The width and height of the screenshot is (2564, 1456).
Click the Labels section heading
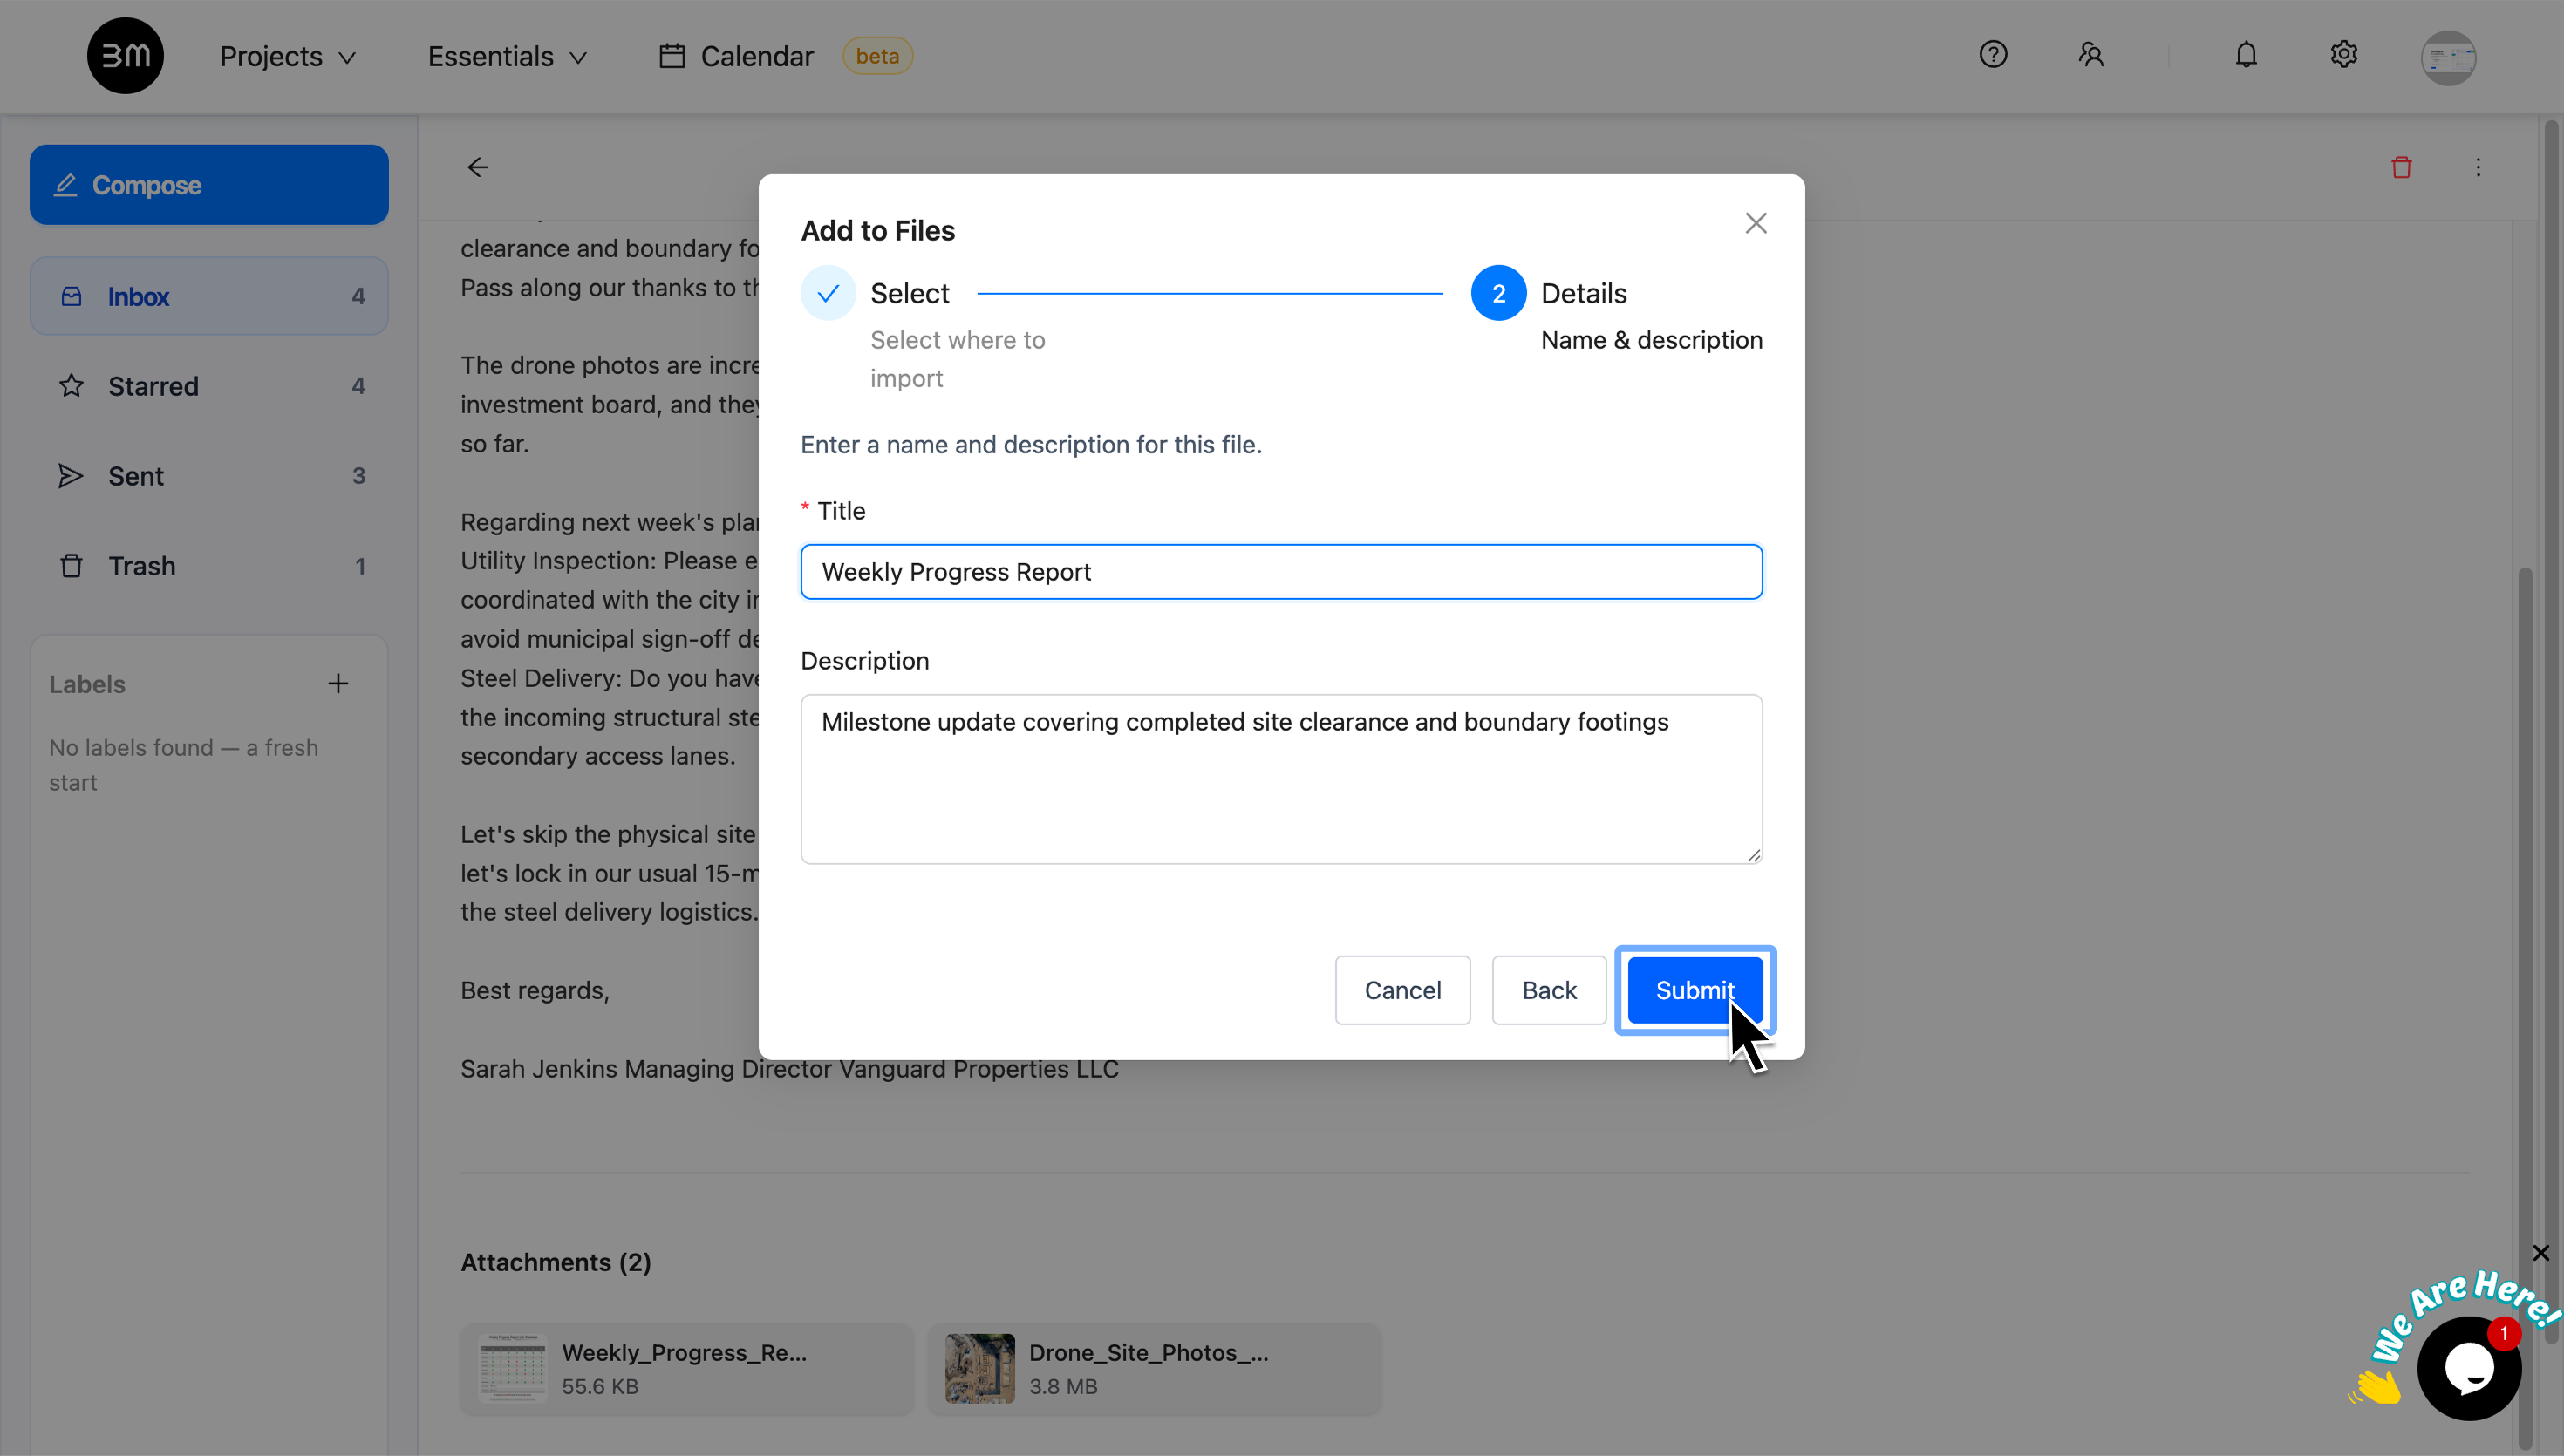point(87,684)
